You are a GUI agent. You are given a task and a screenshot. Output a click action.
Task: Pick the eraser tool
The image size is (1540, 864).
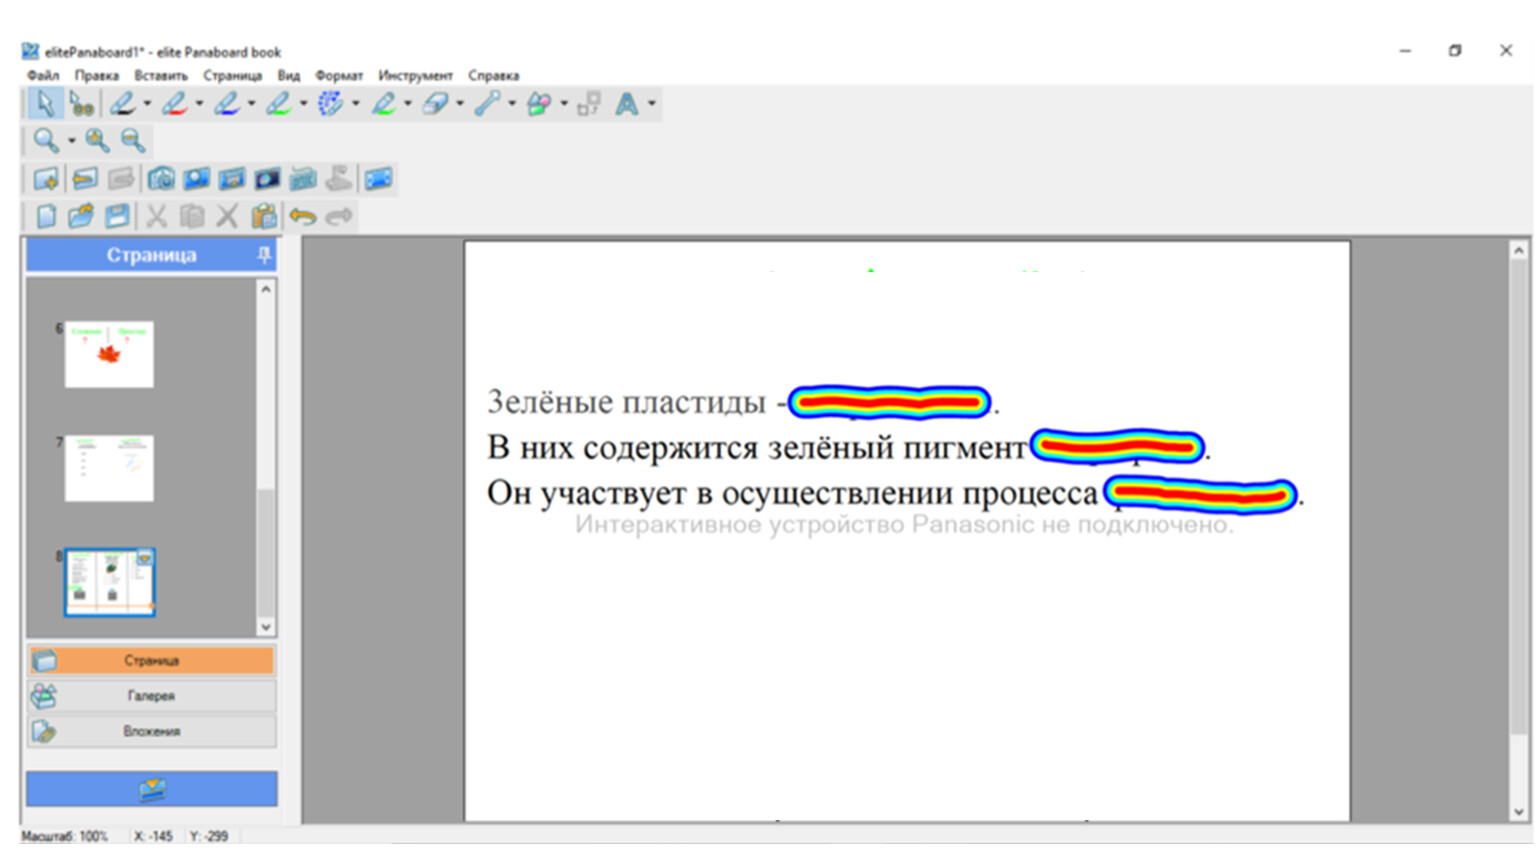click(x=435, y=104)
